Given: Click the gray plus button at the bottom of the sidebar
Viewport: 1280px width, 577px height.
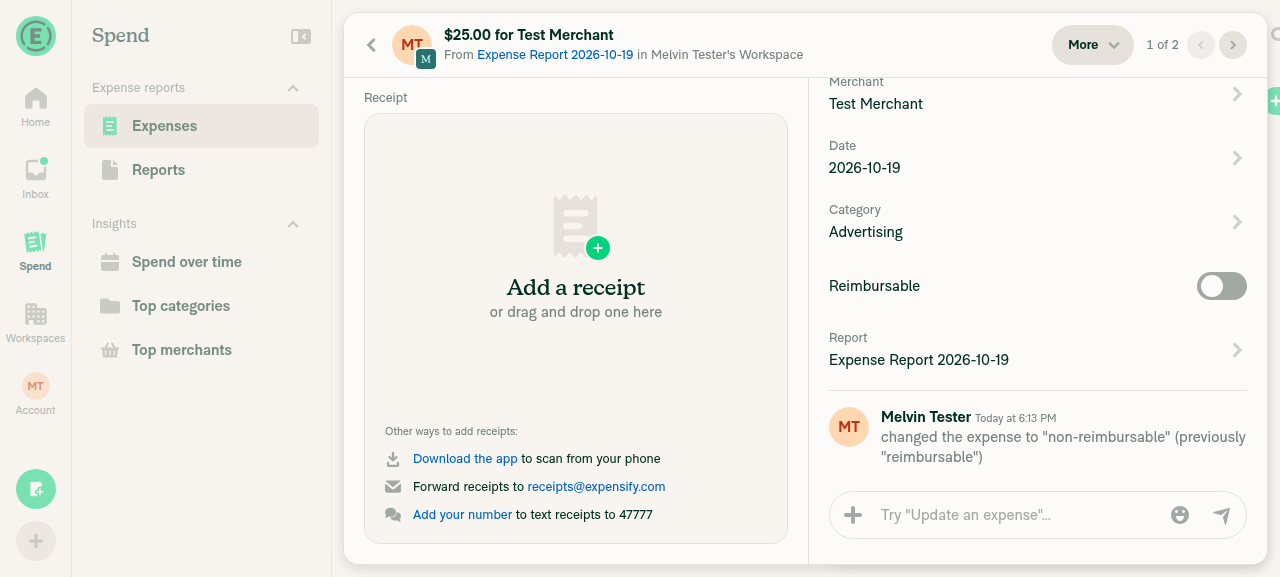Looking at the screenshot, I should tap(36, 541).
